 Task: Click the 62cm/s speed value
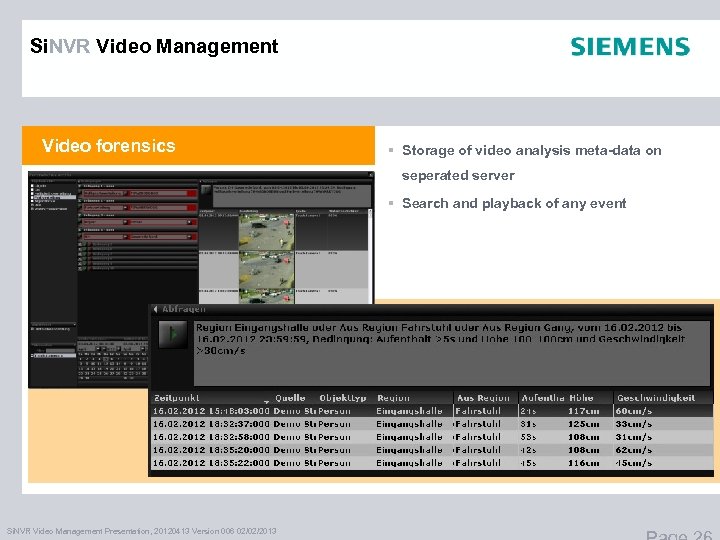coord(634,450)
